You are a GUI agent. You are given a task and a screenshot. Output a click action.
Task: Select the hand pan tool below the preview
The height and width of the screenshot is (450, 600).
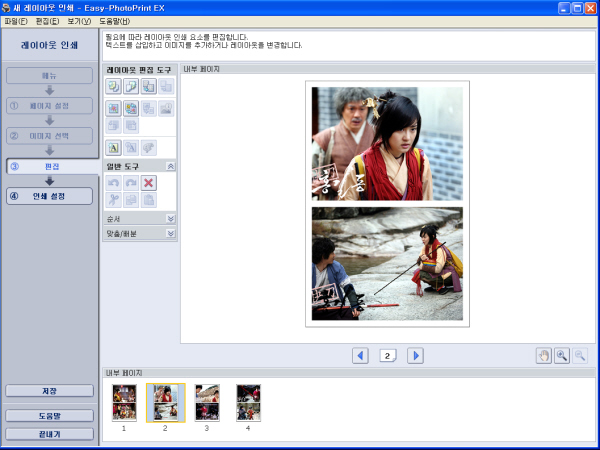[543, 356]
